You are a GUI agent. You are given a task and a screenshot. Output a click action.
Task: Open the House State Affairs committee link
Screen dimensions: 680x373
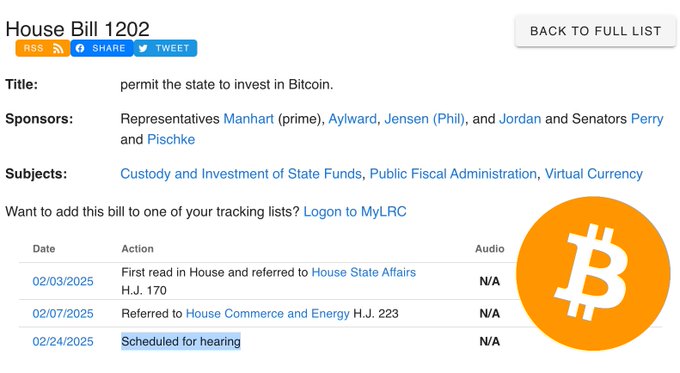click(363, 272)
